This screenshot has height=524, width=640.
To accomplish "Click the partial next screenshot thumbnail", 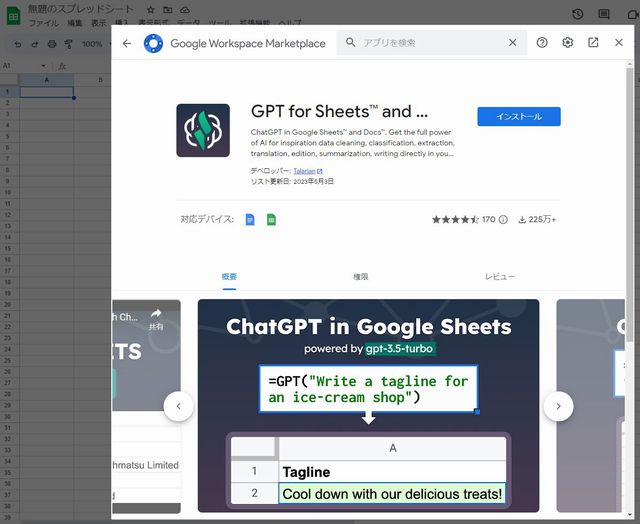I will 590,405.
